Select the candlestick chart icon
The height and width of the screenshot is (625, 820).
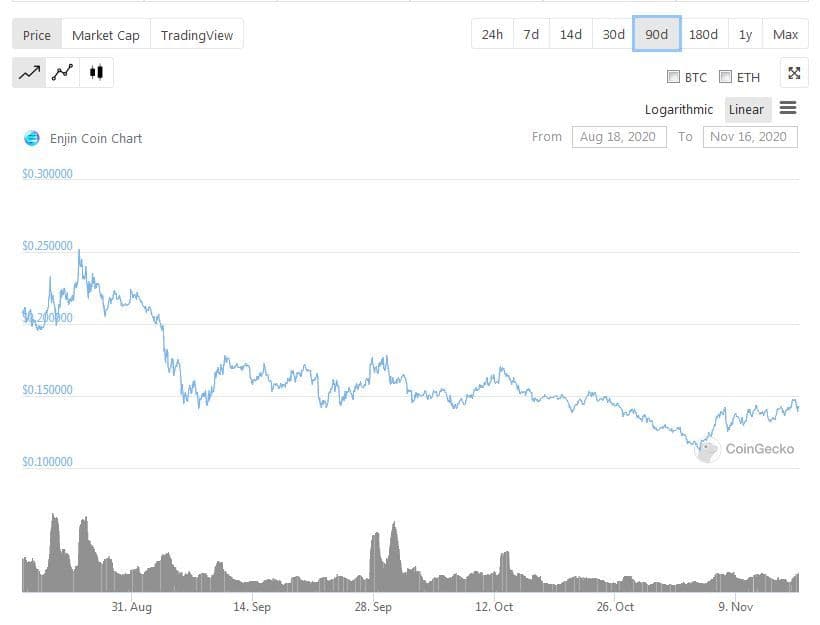coord(95,72)
